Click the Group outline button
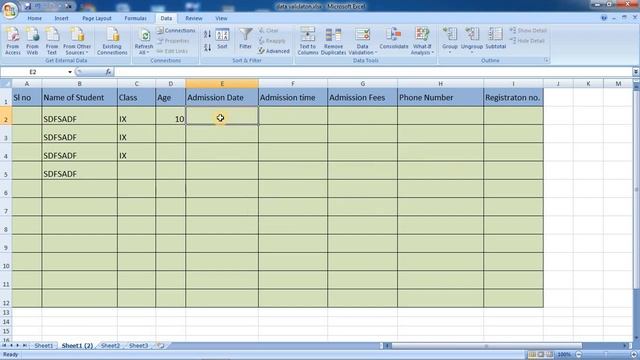Image resolution: width=640 pixels, height=360 pixels. (450, 41)
